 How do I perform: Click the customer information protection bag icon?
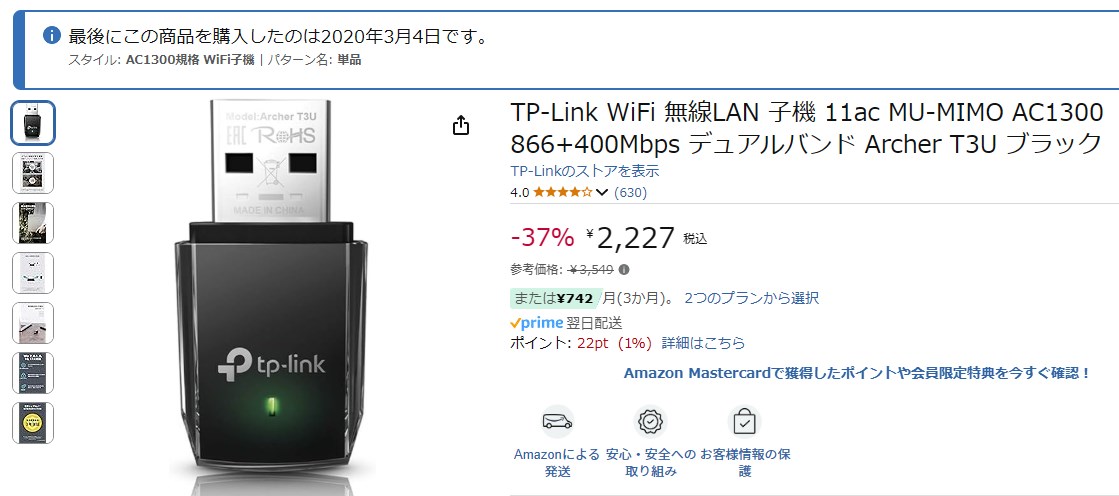744,422
